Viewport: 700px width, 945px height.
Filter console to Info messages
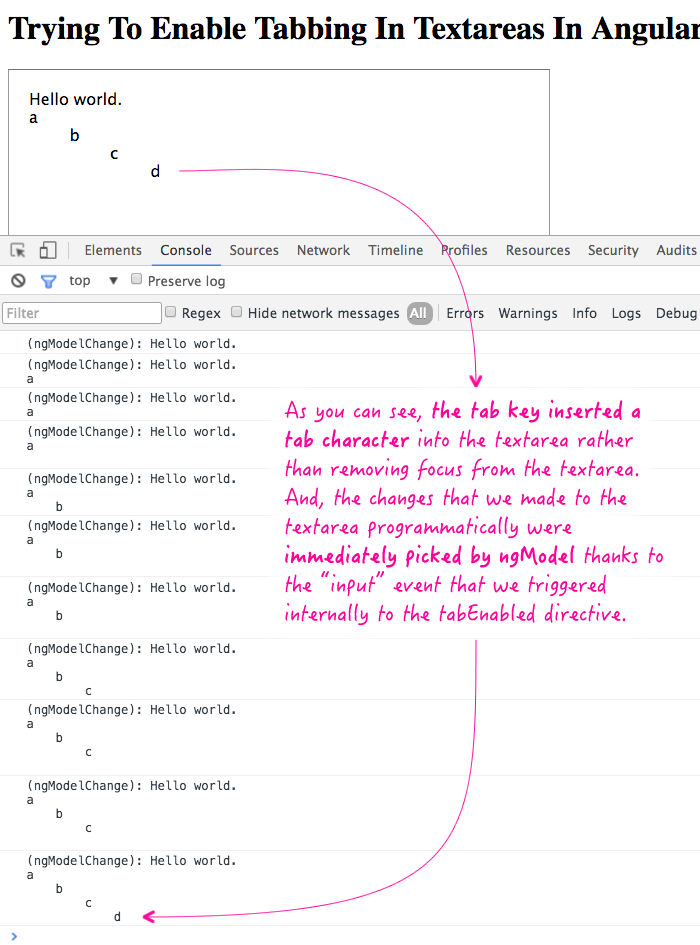584,313
